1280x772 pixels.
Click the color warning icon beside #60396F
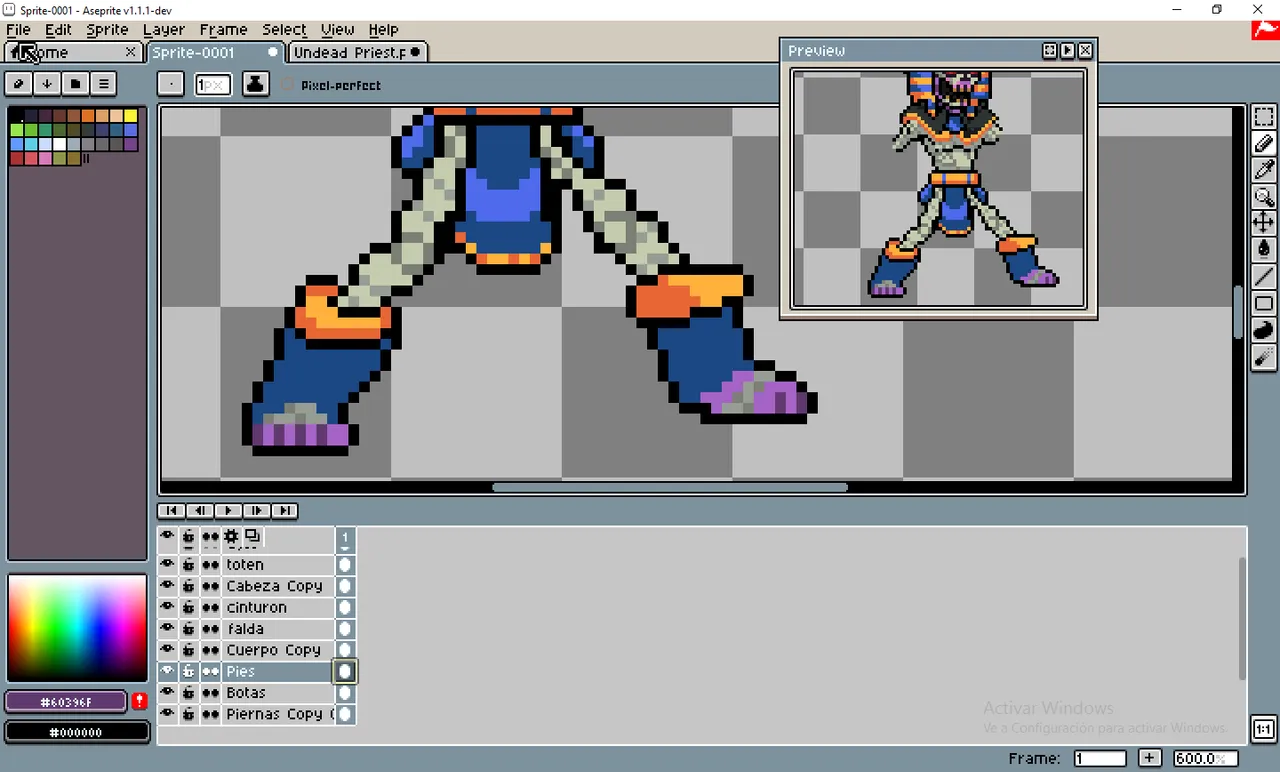coord(140,701)
